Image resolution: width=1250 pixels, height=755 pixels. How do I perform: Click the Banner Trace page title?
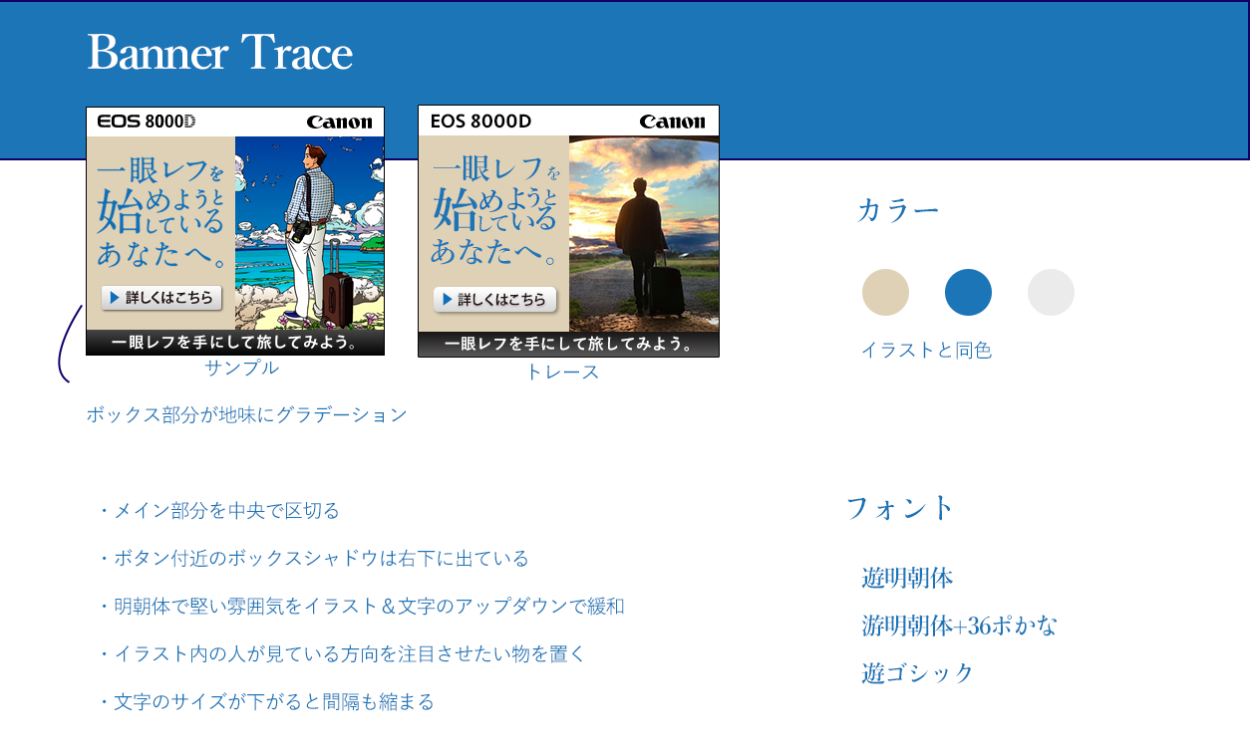220,53
